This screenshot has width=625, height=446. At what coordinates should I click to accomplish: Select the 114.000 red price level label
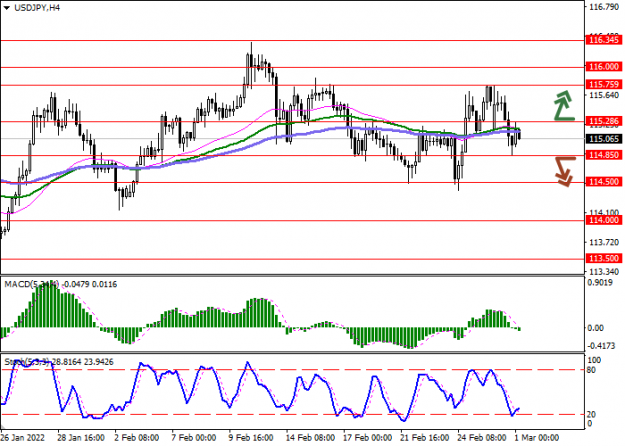[x=604, y=220]
